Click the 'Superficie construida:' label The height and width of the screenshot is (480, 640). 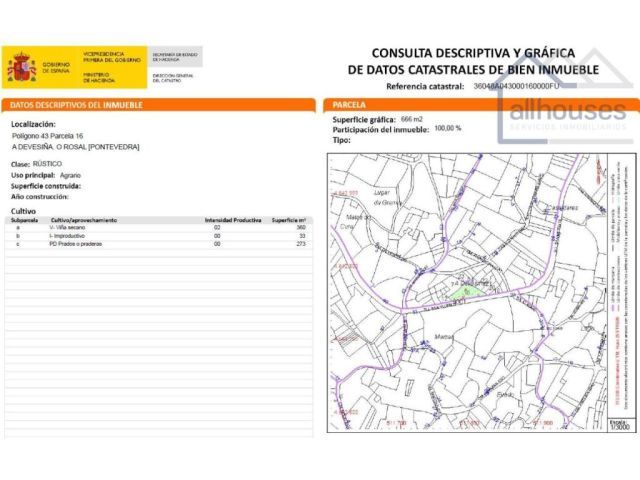click(x=46, y=186)
